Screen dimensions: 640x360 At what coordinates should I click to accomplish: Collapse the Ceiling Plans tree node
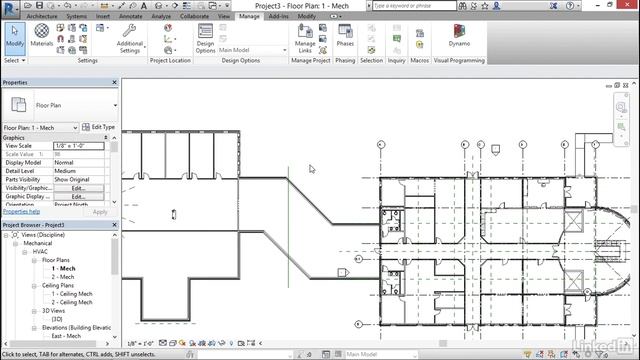pos(34,286)
